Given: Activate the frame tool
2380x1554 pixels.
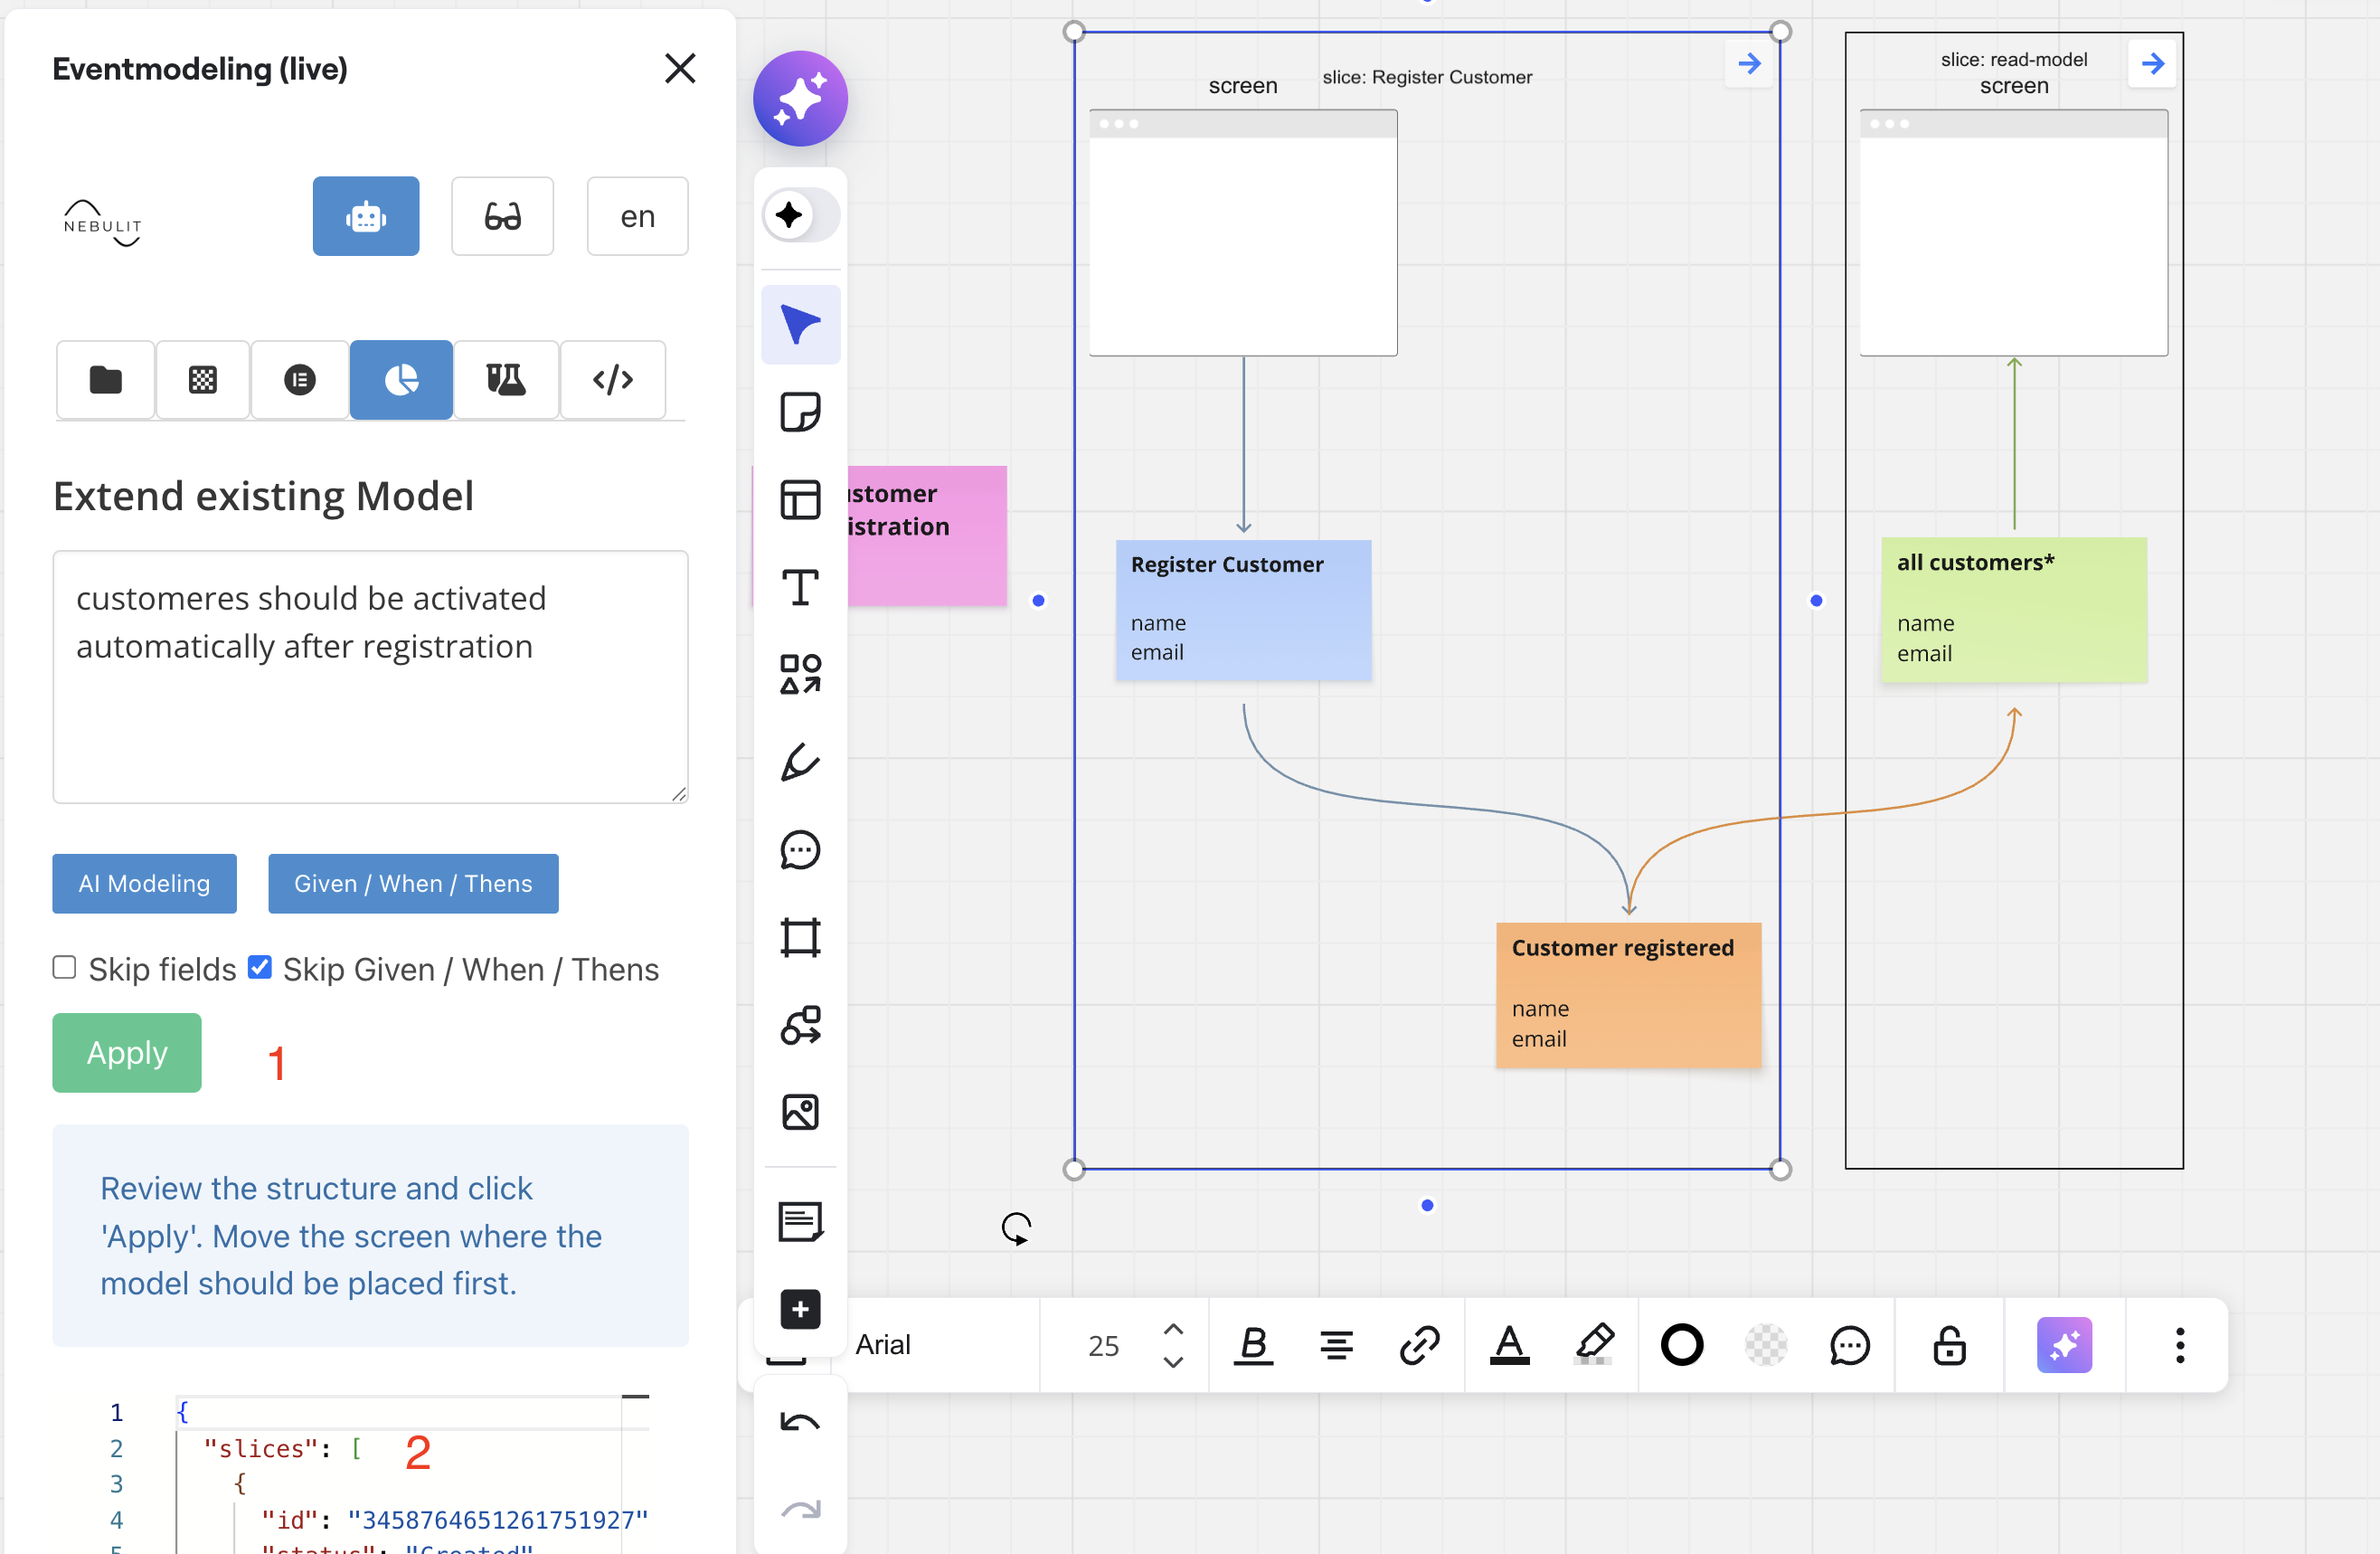Looking at the screenshot, I should pos(800,938).
